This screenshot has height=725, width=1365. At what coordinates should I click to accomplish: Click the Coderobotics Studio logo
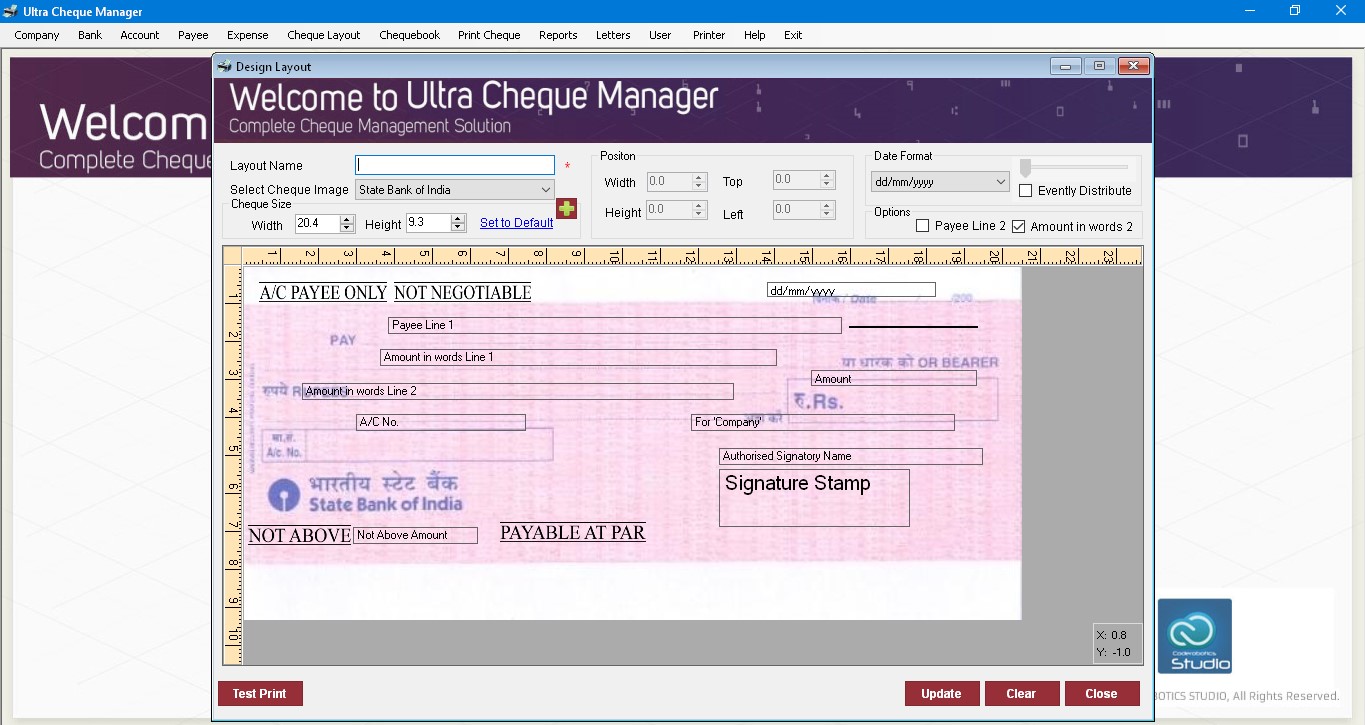point(1195,636)
